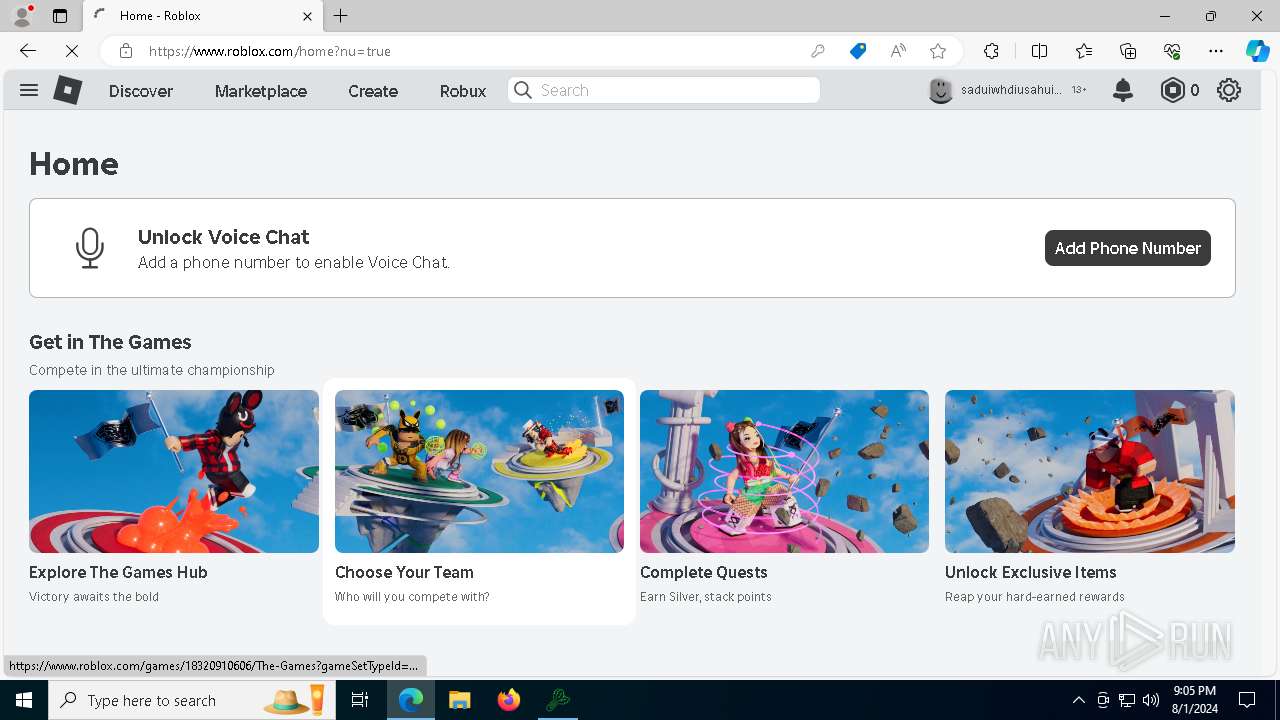Viewport: 1280px width, 720px height.
Task: Open Edge Settings and more menu
Action: (x=1216, y=51)
